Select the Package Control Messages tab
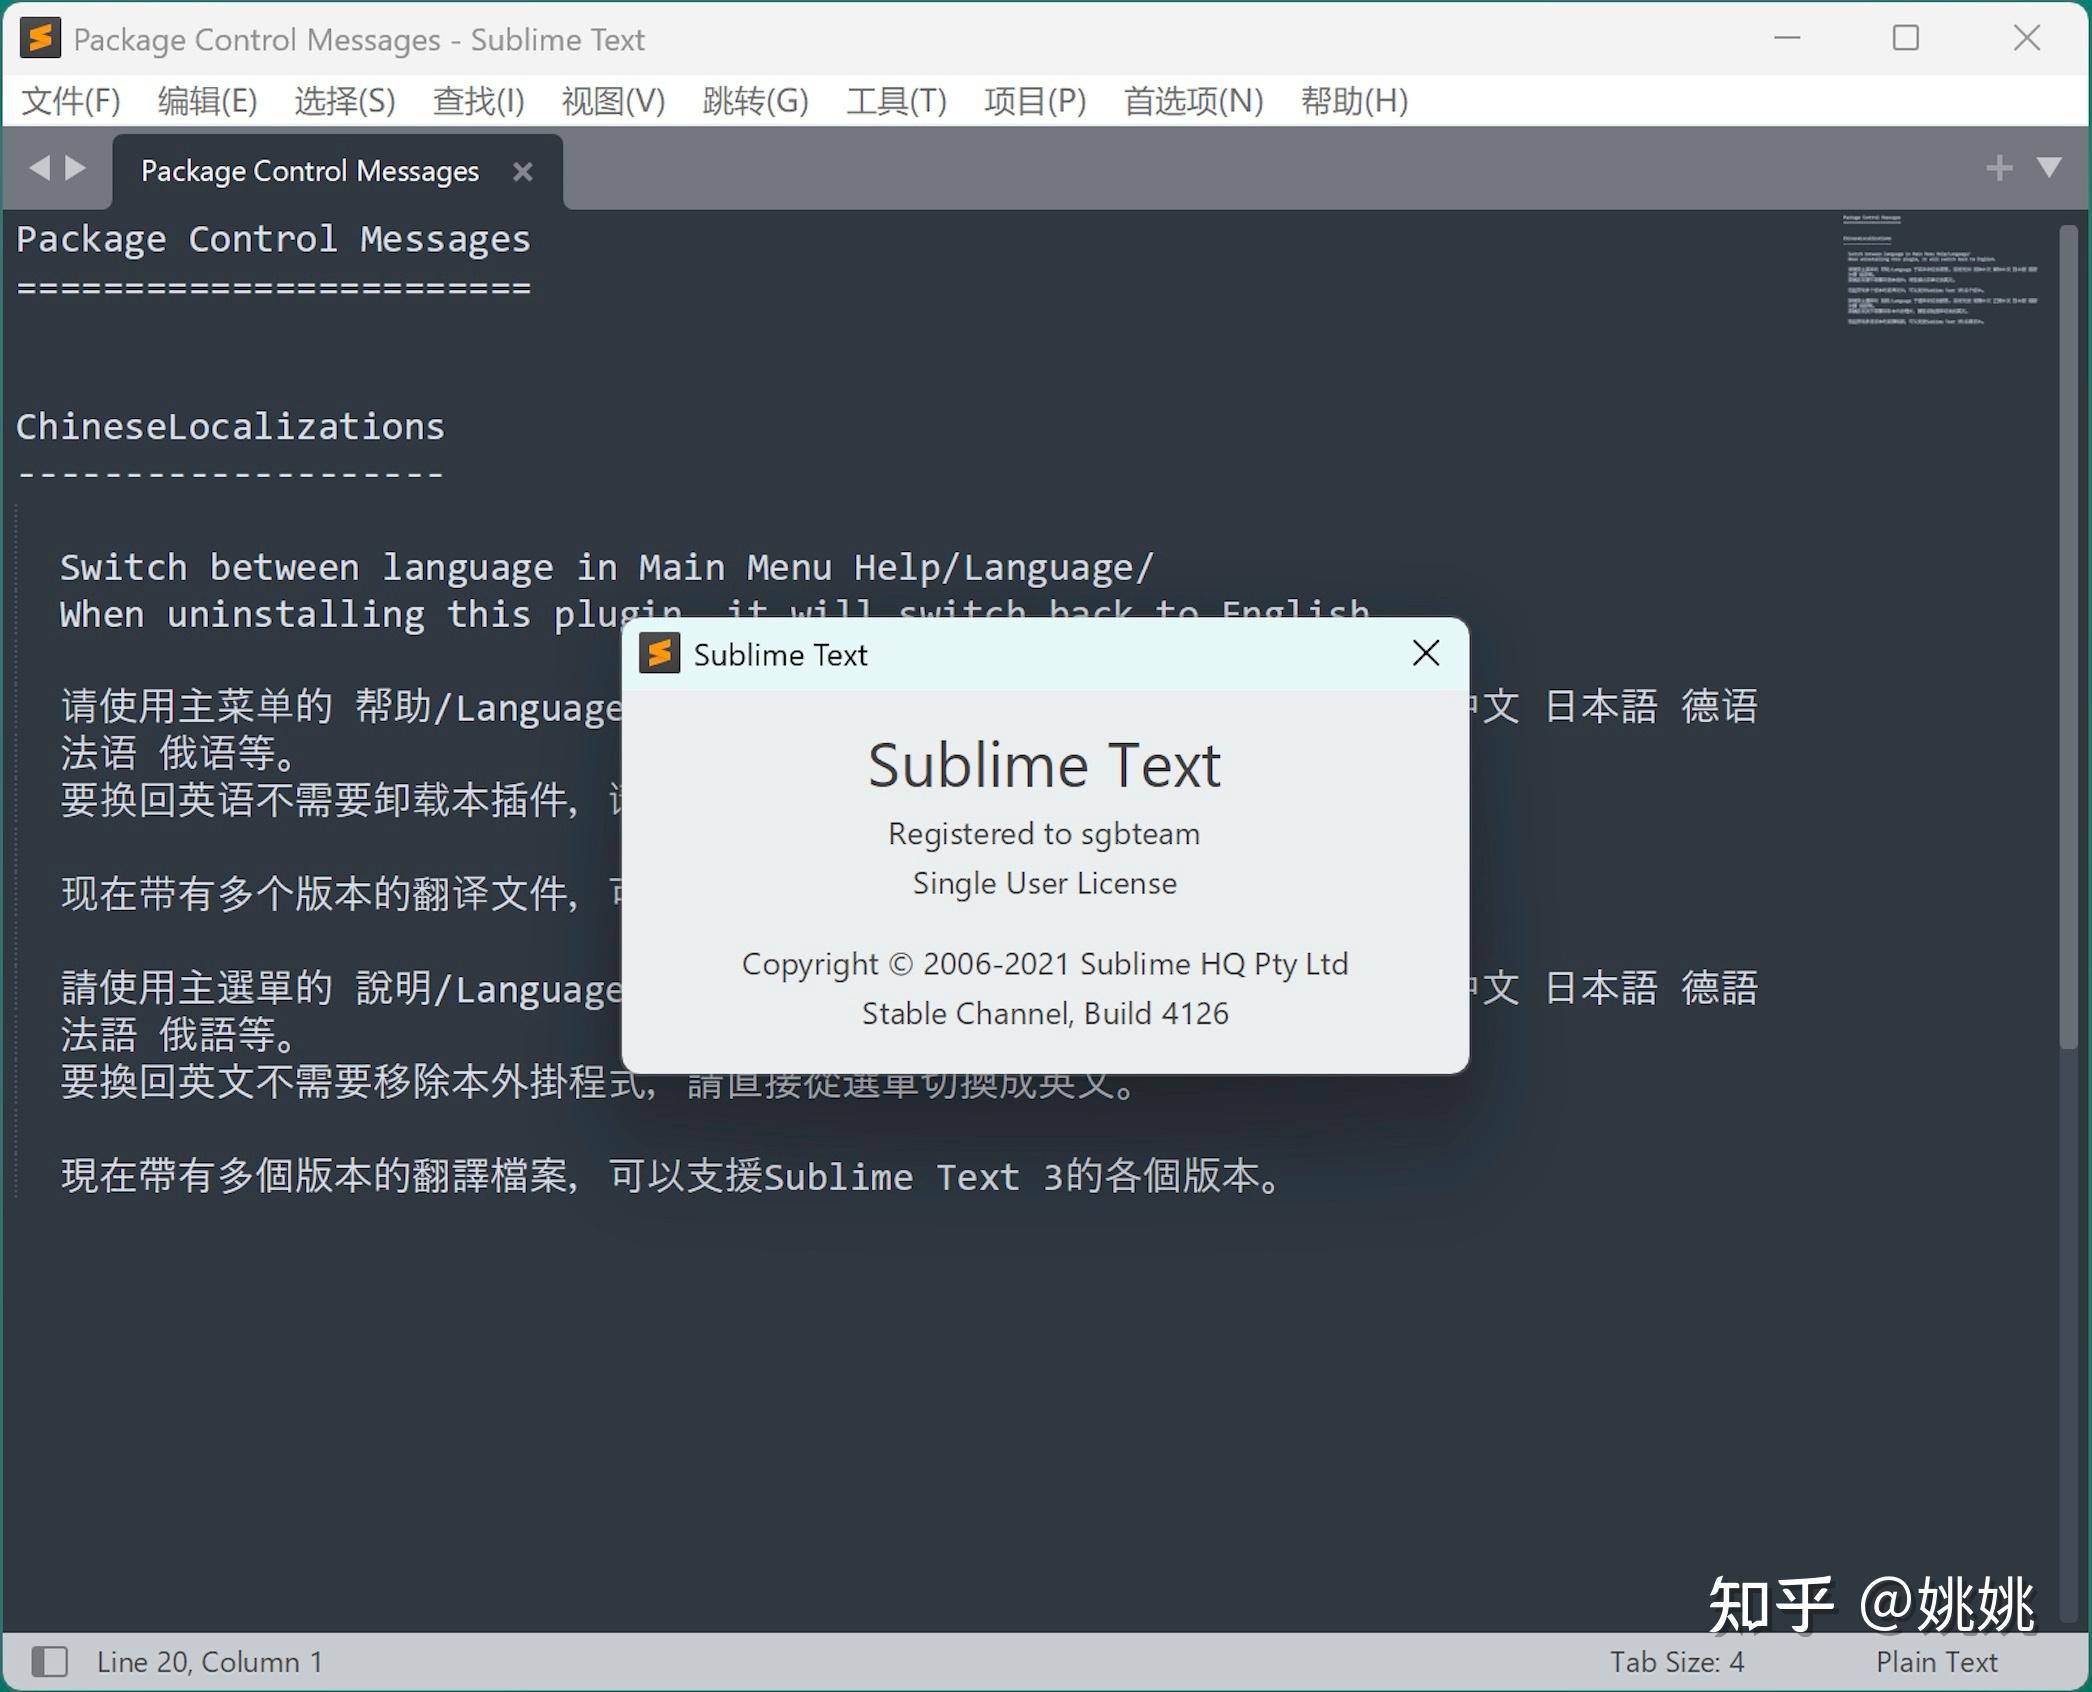The width and height of the screenshot is (2092, 1692). 309,170
